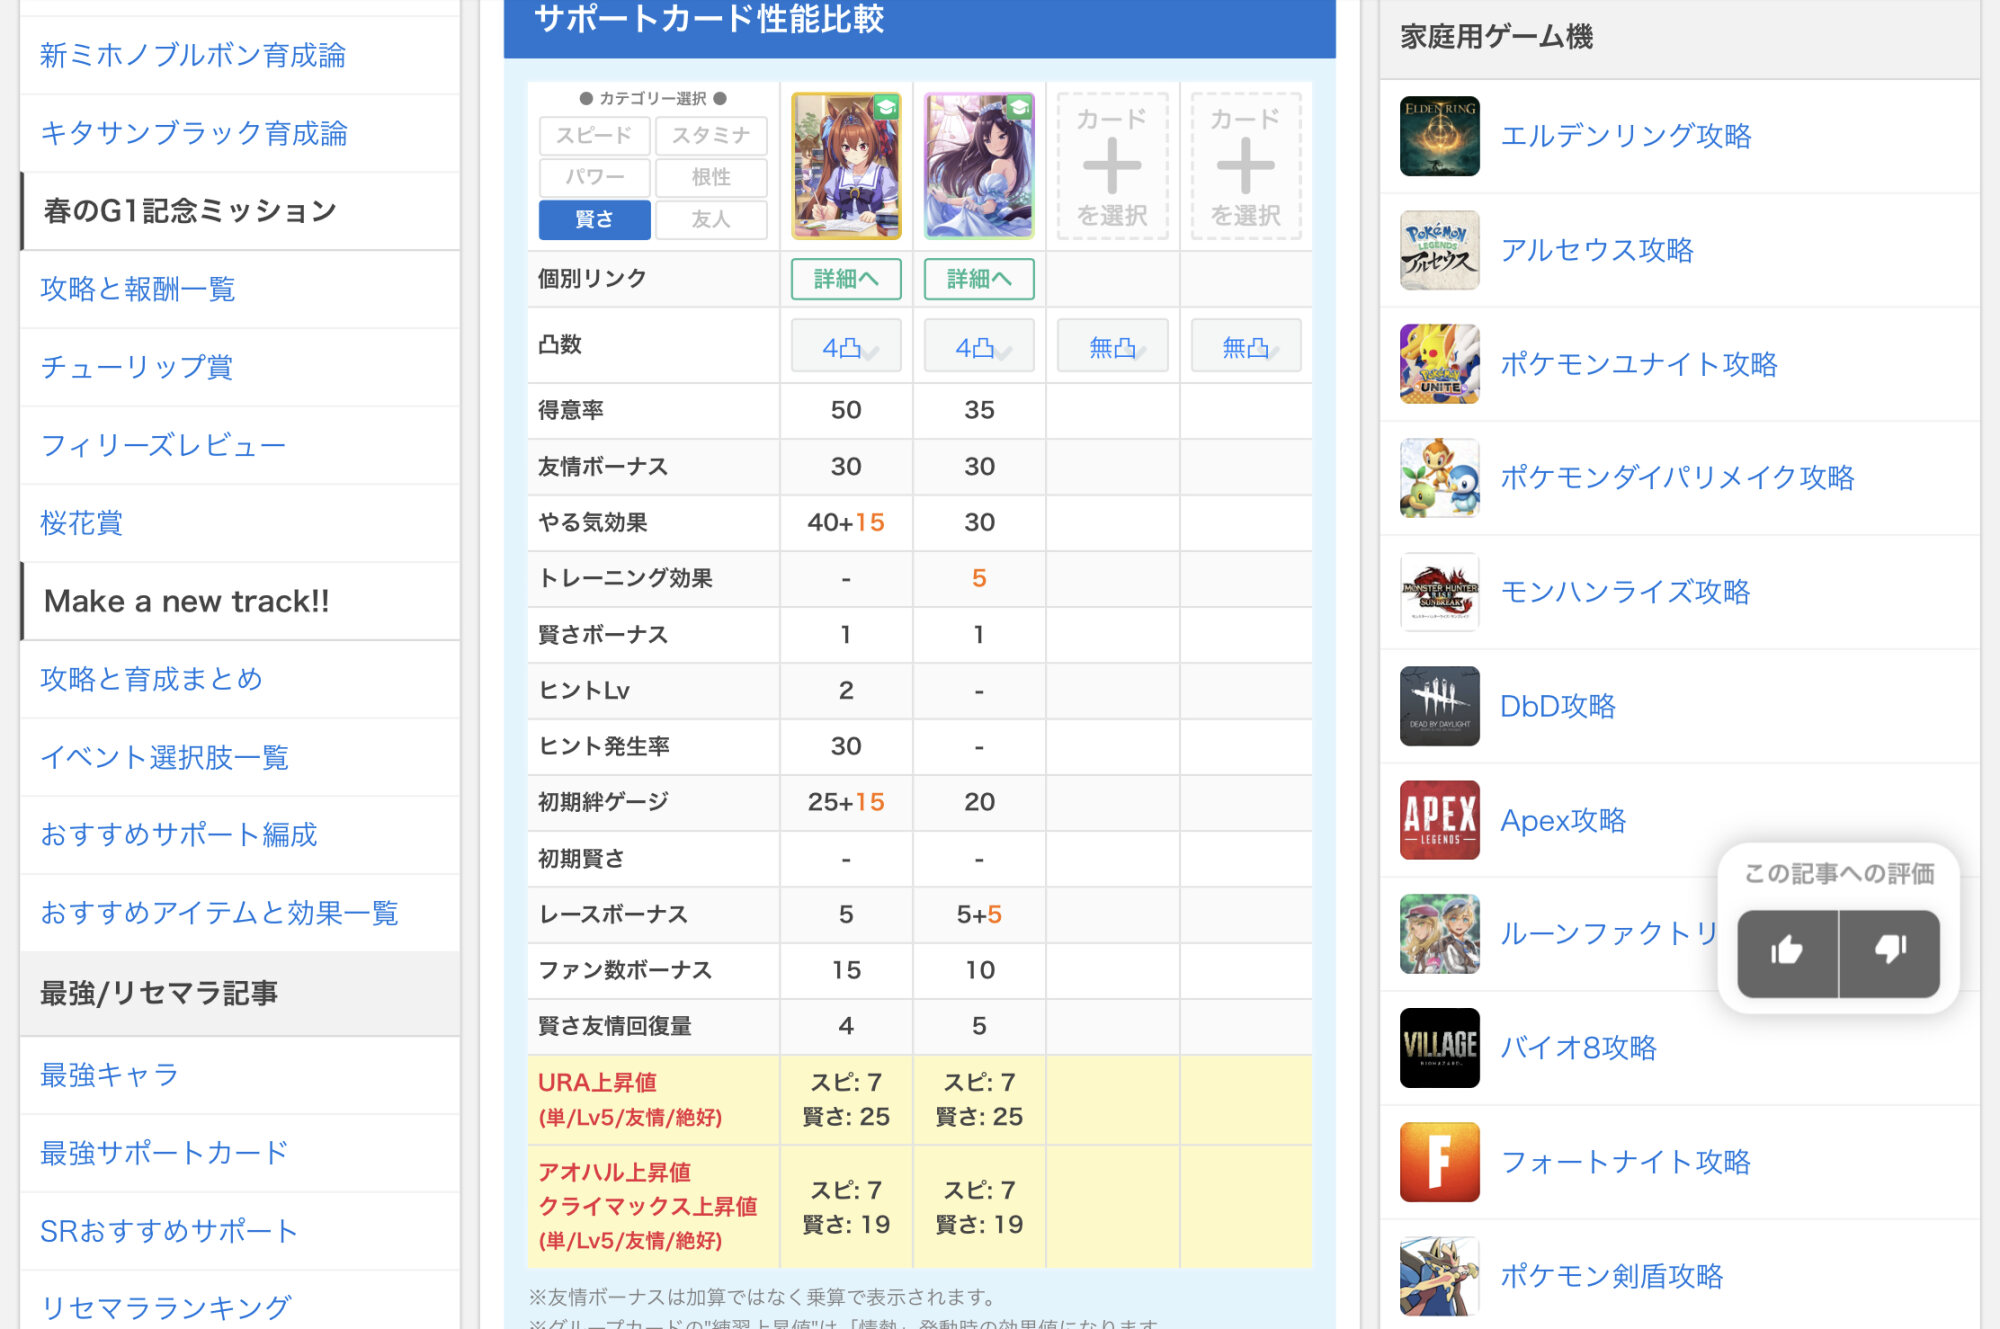Add card via third slot plus icon

coord(1112,166)
